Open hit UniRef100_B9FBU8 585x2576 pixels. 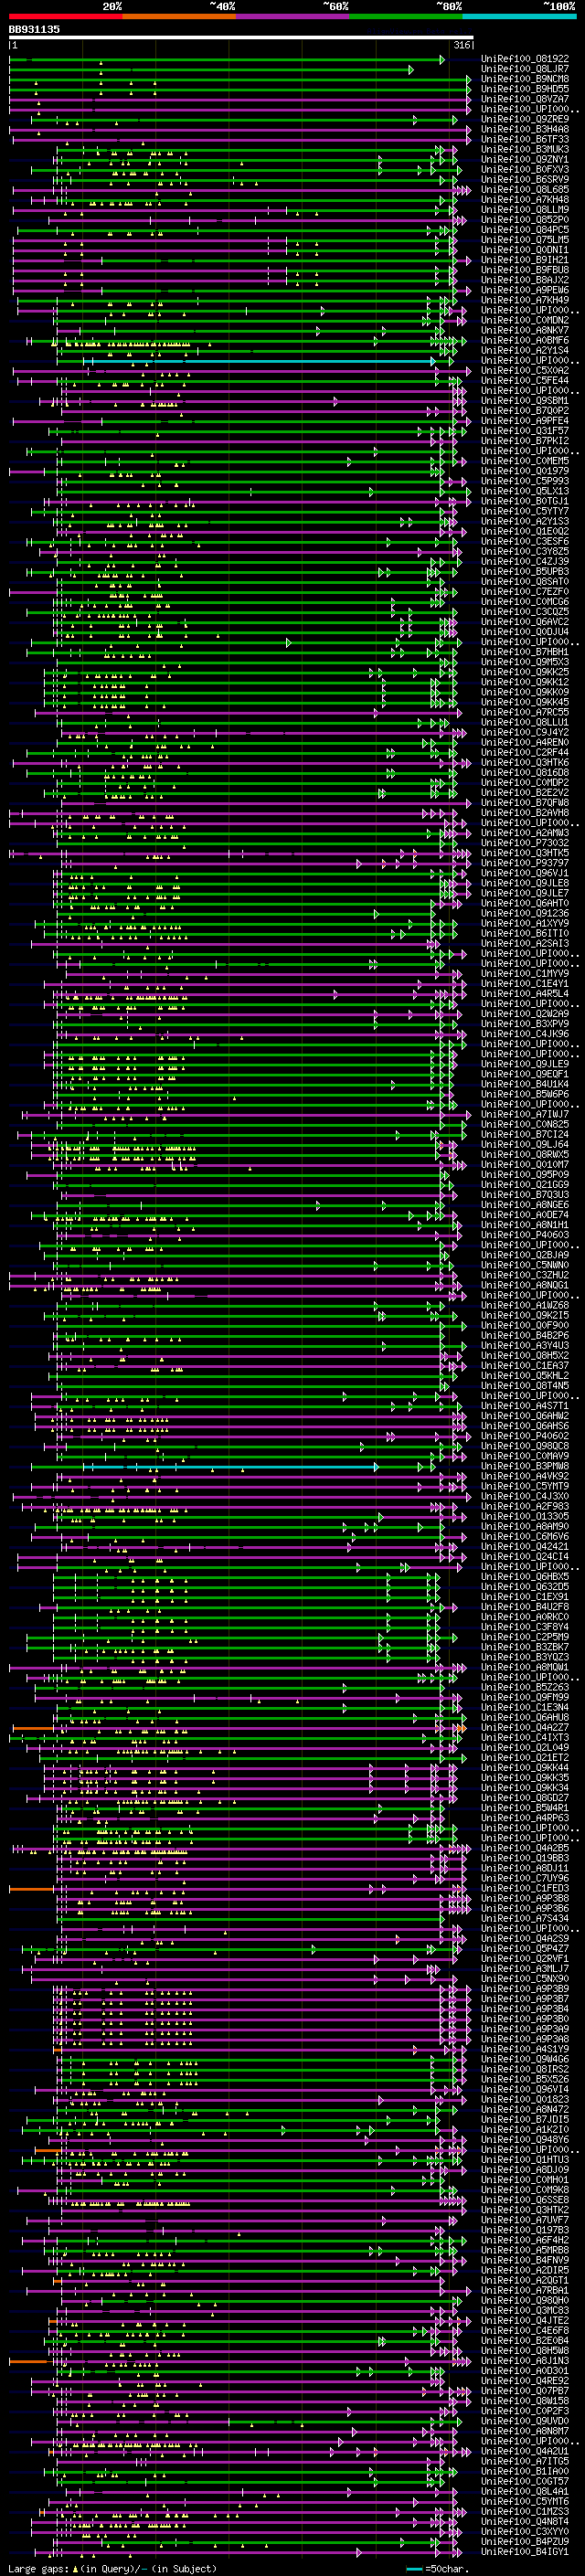[x=525, y=270]
